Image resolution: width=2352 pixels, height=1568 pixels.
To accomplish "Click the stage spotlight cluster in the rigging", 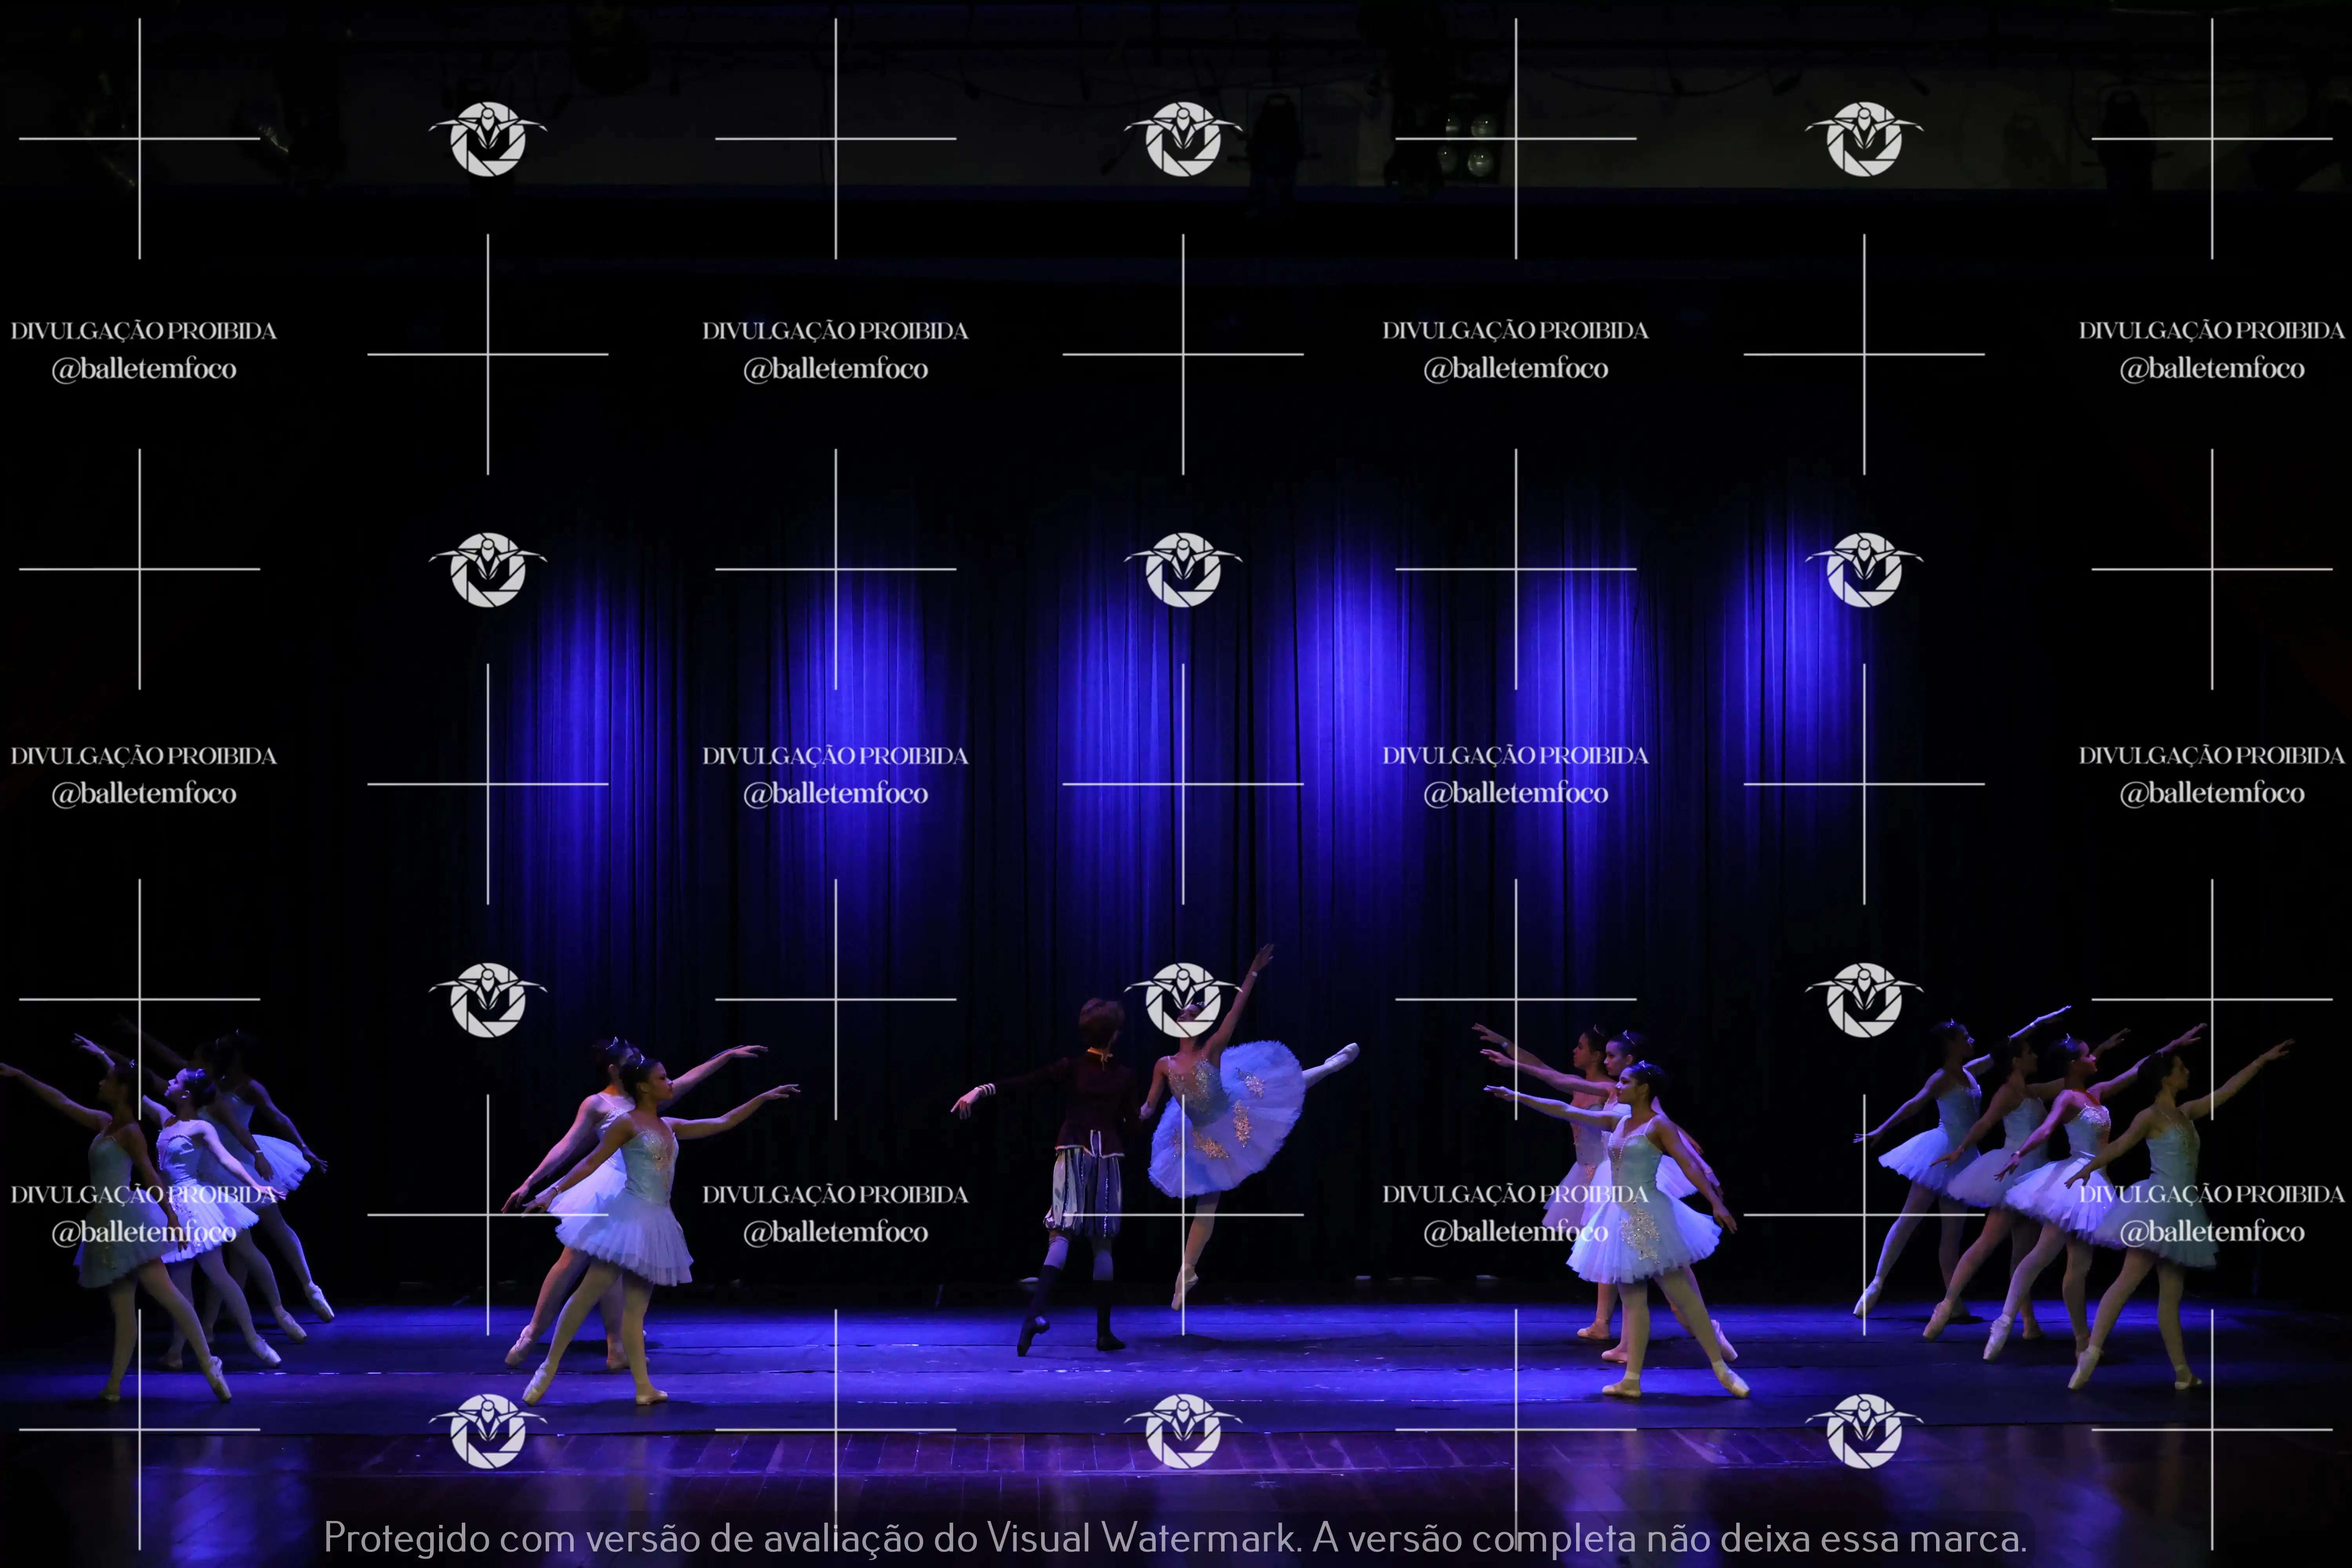I will tap(1467, 145).
